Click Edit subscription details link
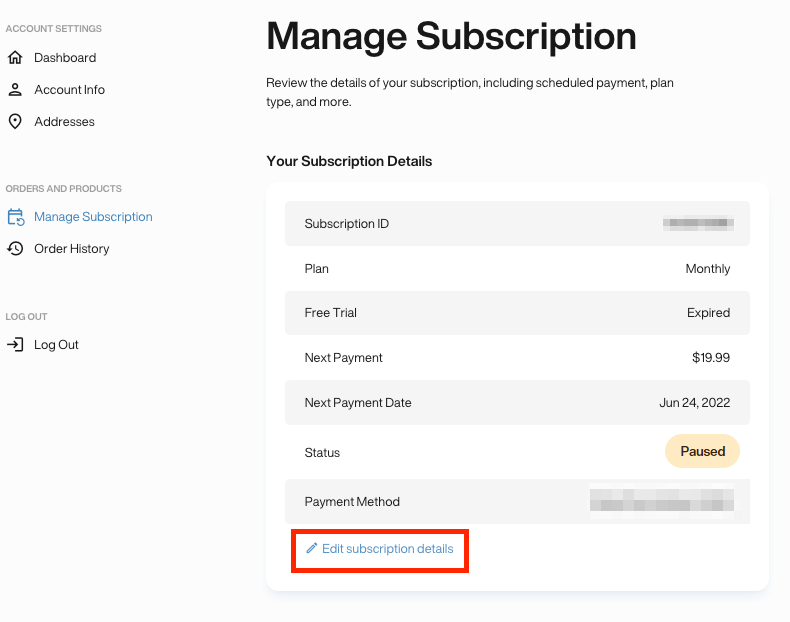The height and width of the screenshot is (622, 790). click(387, 548)
